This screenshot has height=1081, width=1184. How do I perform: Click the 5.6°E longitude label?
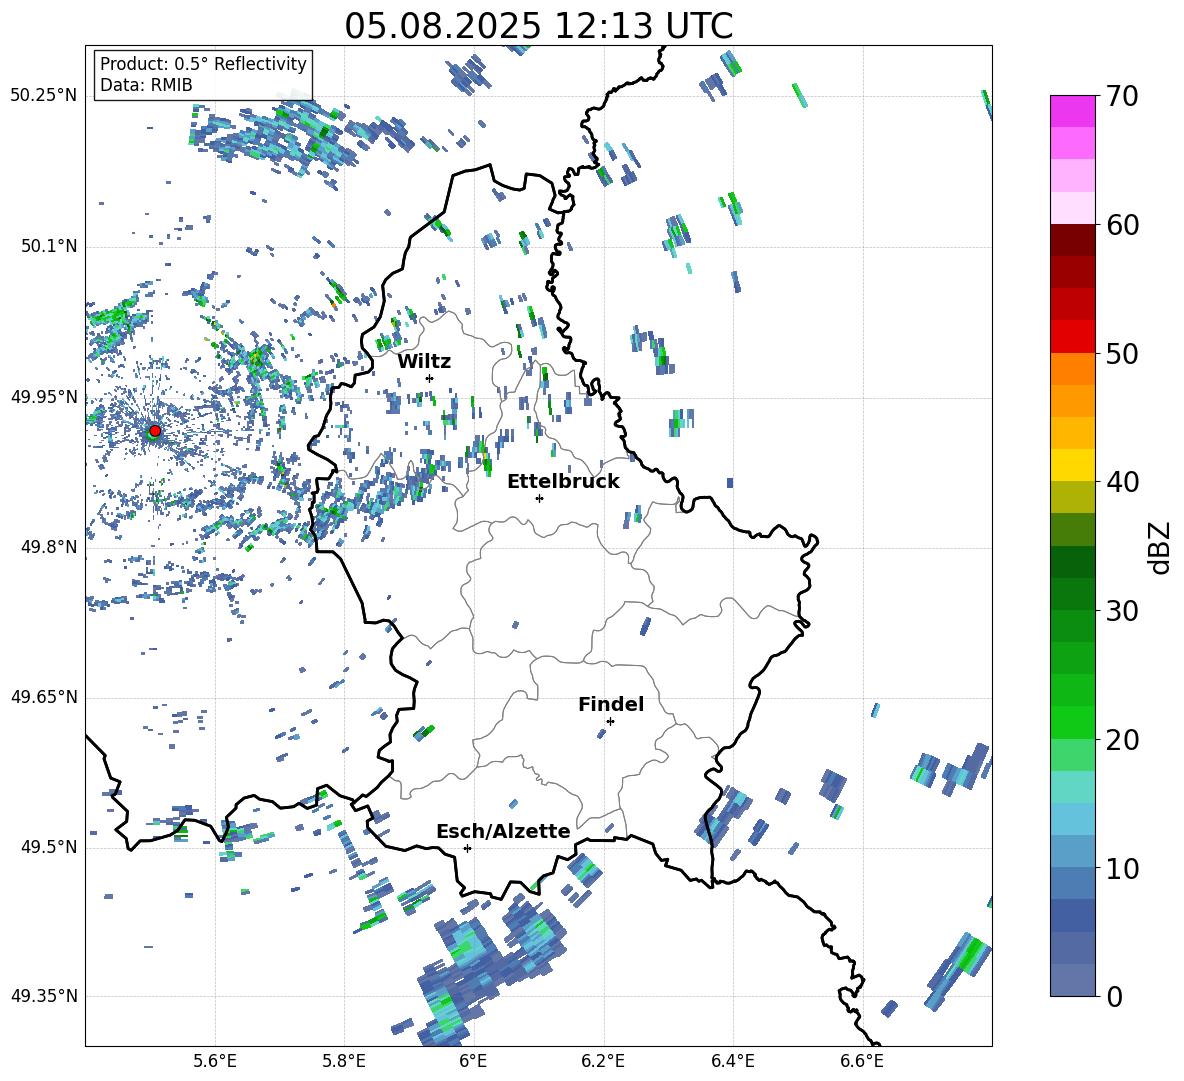215,1062
